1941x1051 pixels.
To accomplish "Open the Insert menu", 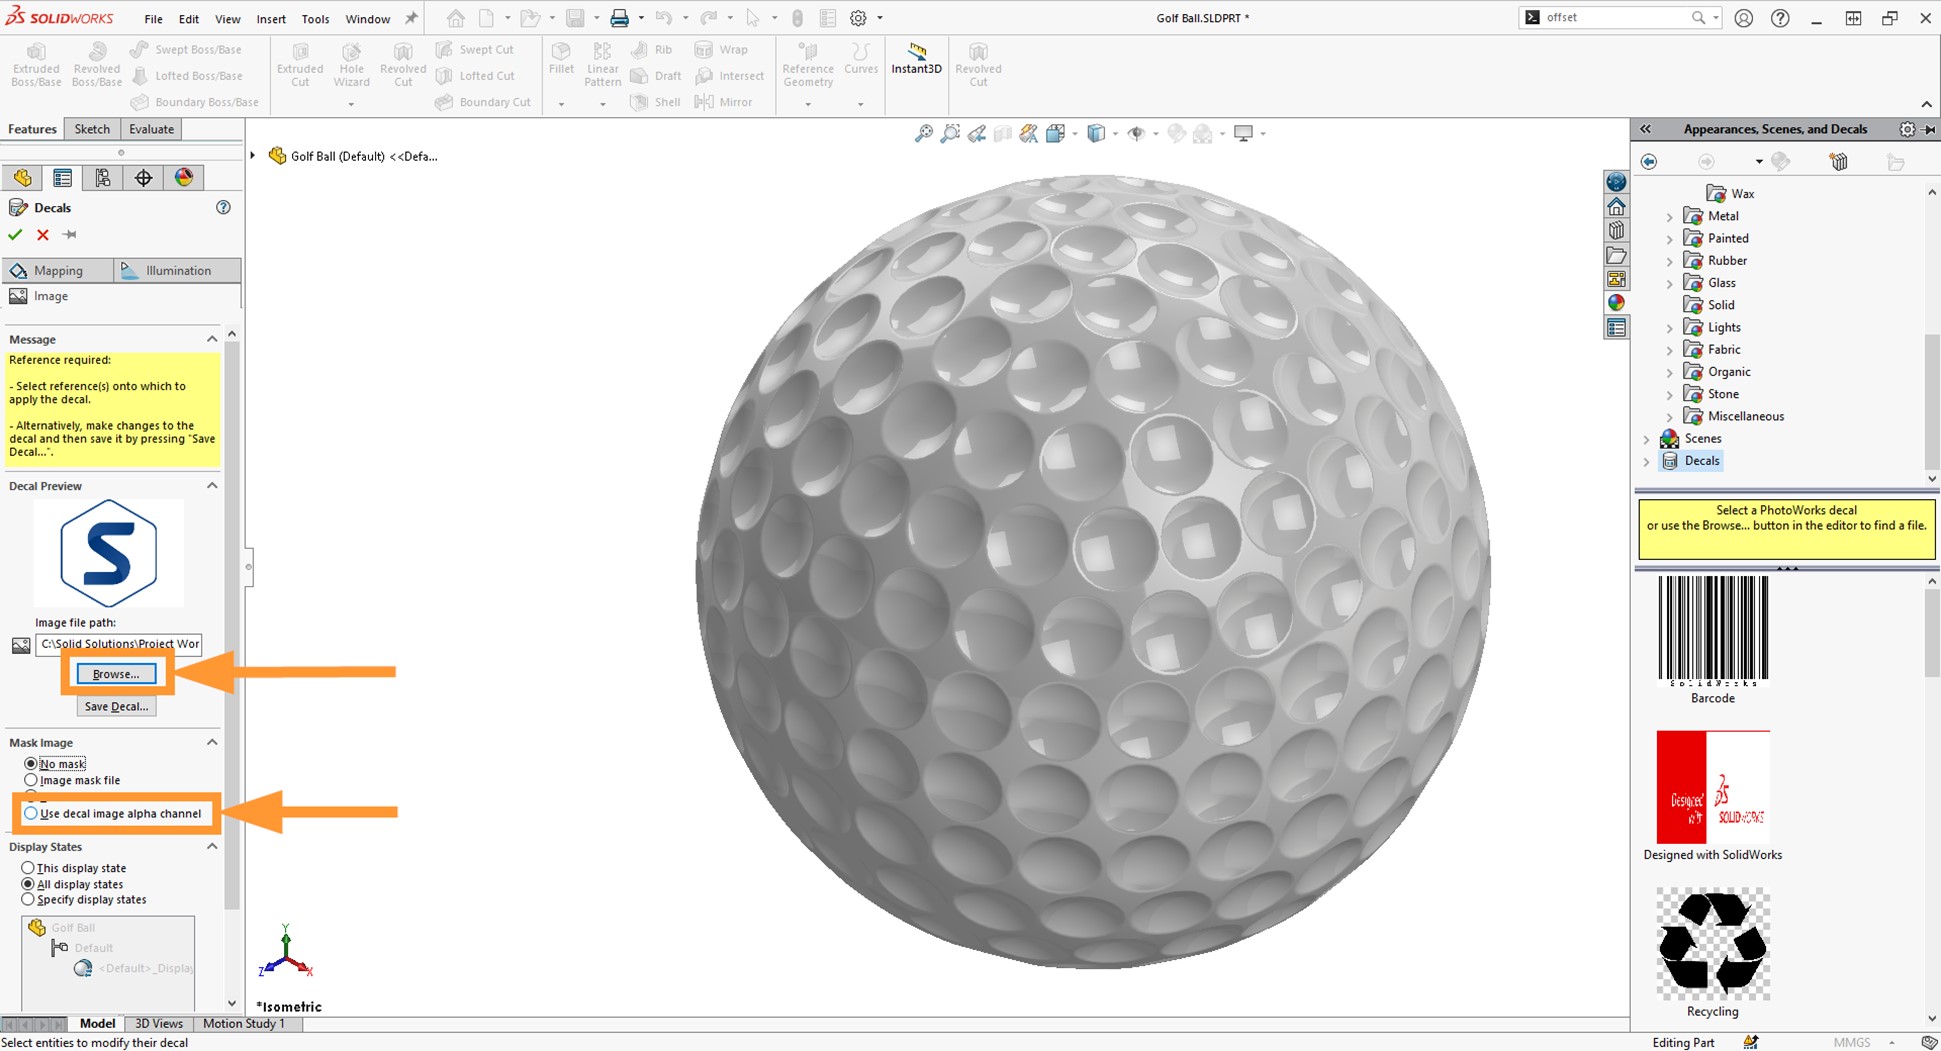I will coord(271,18).
